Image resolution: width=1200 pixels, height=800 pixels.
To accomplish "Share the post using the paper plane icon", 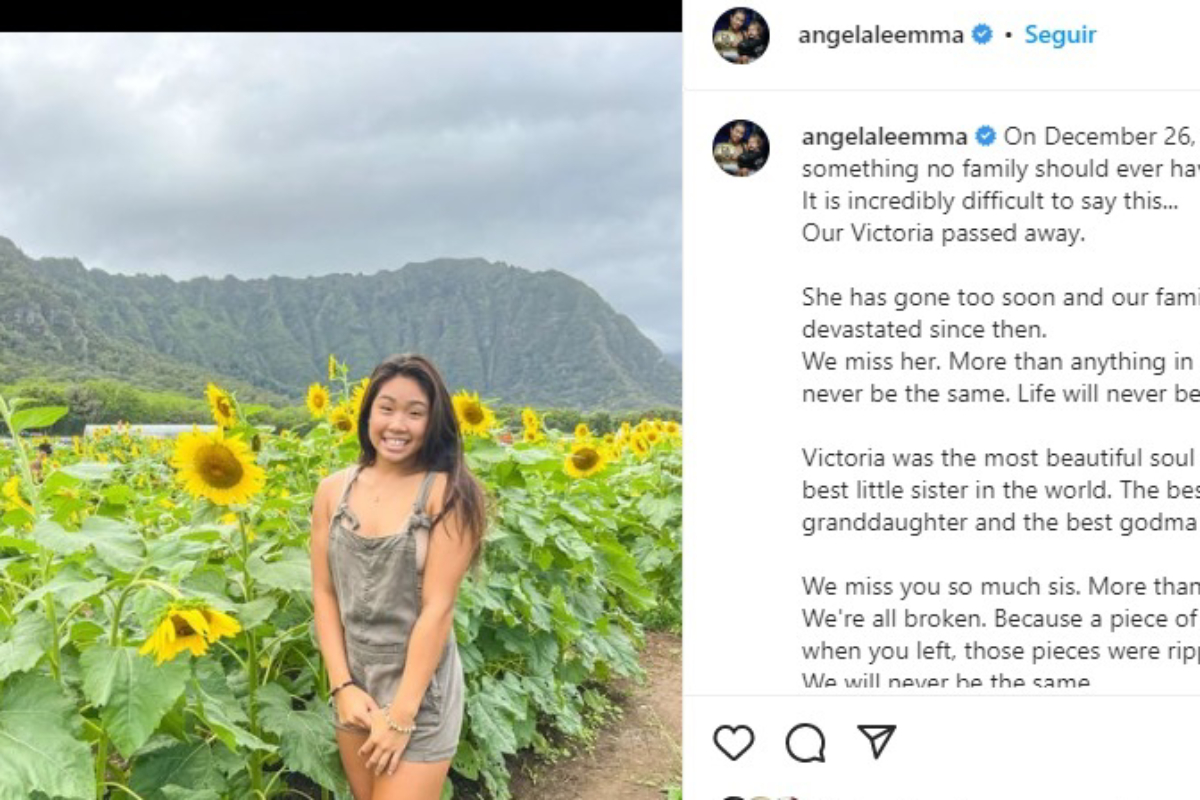I will pos(877,741).
